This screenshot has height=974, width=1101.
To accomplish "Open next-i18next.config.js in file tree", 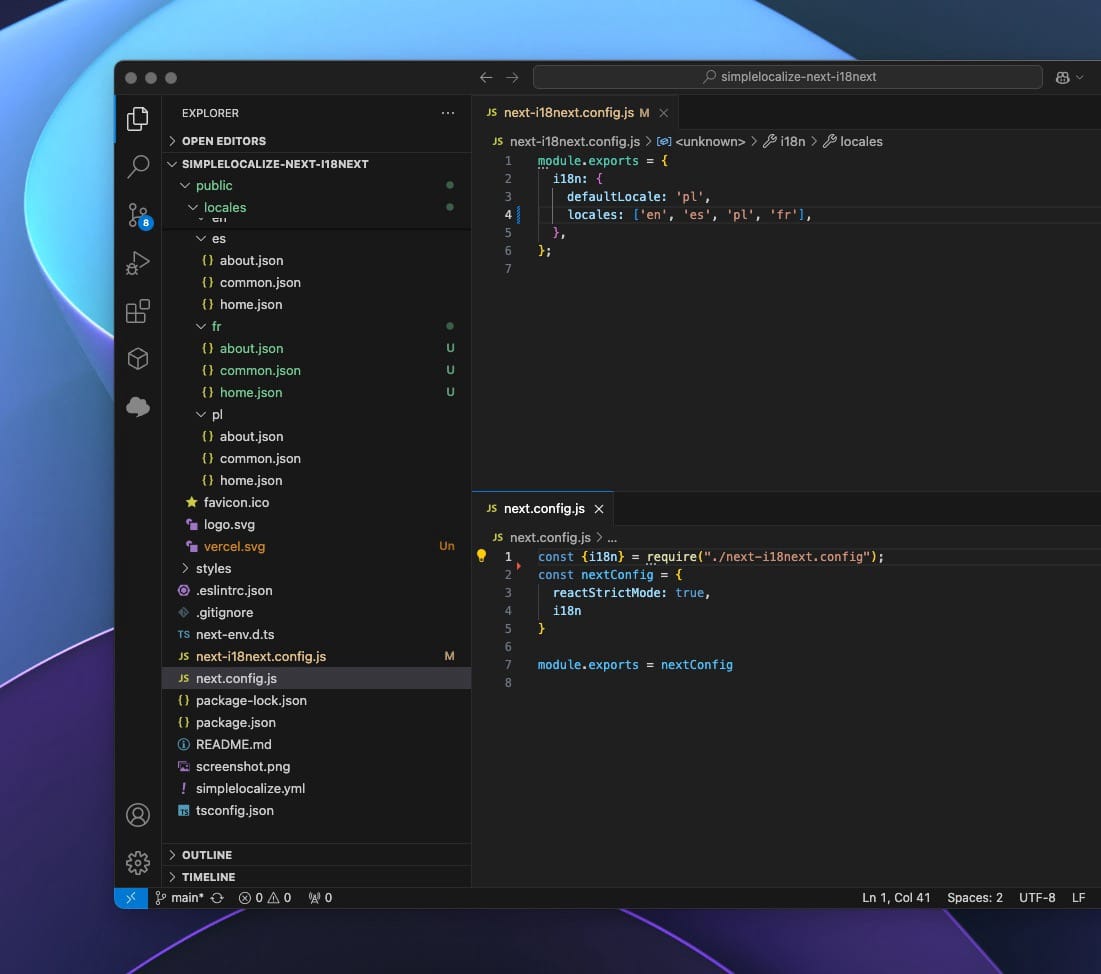I will tap(261, 657).
